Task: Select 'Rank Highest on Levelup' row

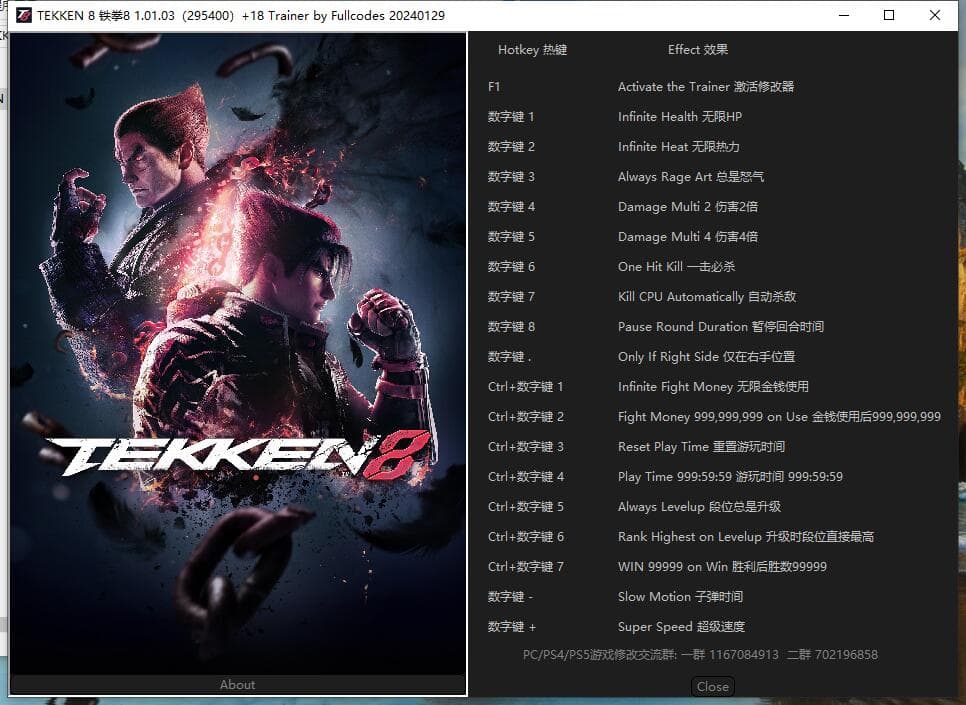Action: [746, 537]
